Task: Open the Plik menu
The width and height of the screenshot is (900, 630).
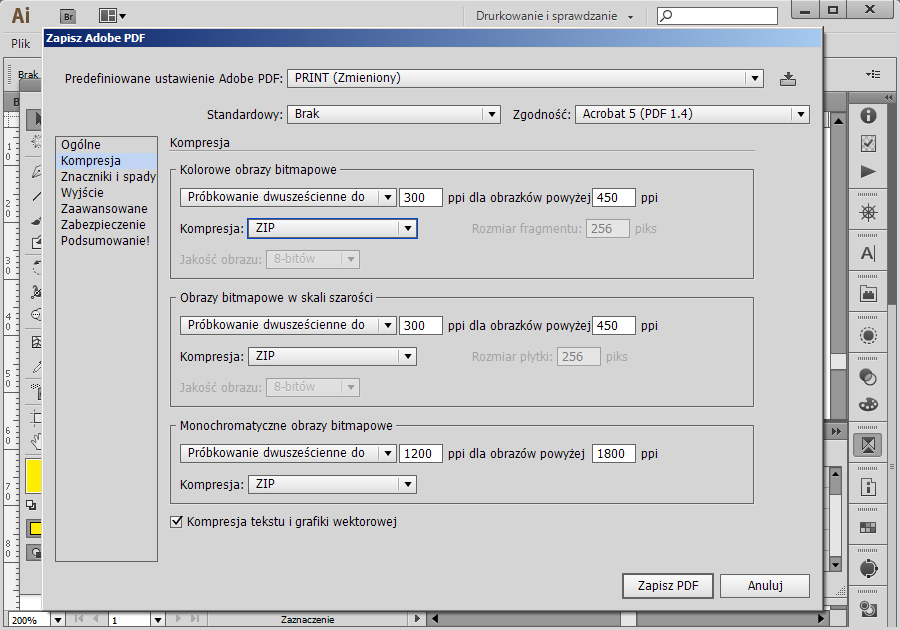Action: [20, 44]
